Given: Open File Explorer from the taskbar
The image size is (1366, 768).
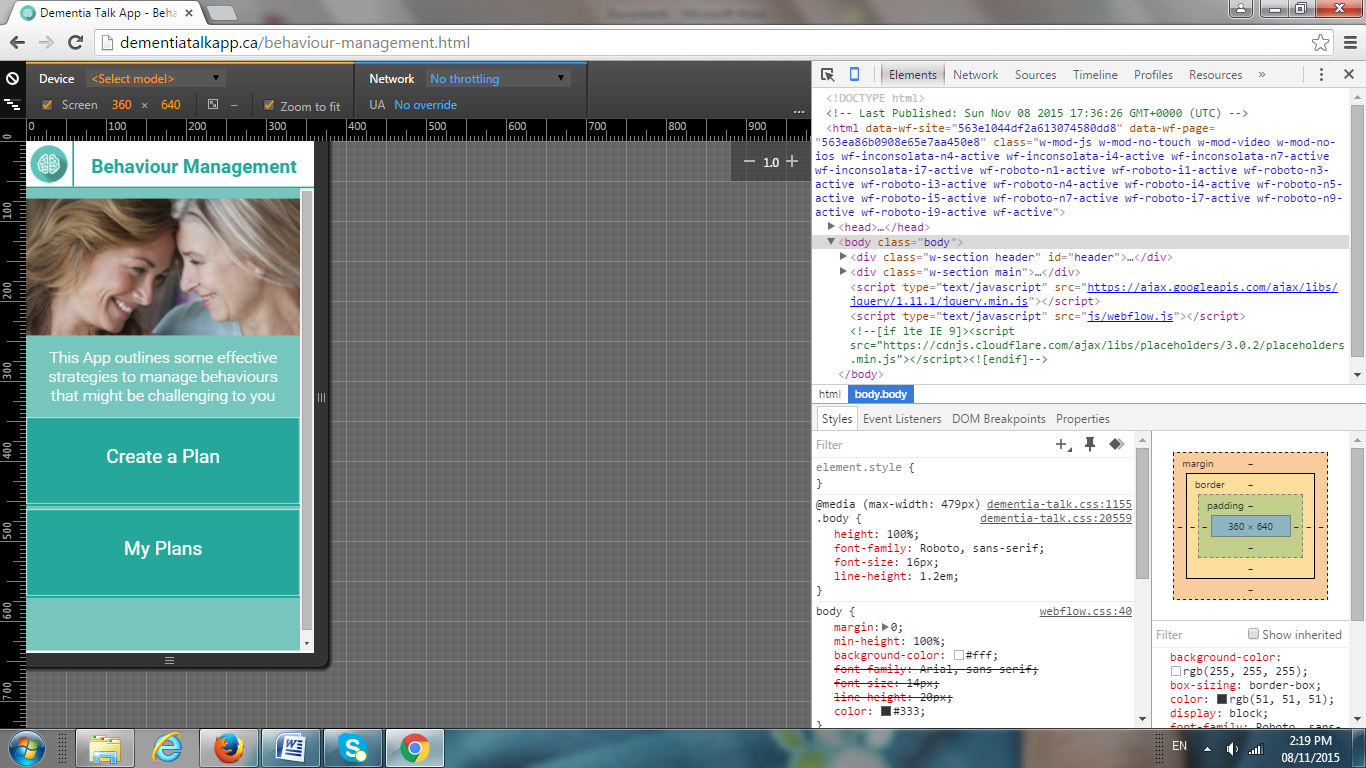Looking at the screenshot, I should pos(105,748).
